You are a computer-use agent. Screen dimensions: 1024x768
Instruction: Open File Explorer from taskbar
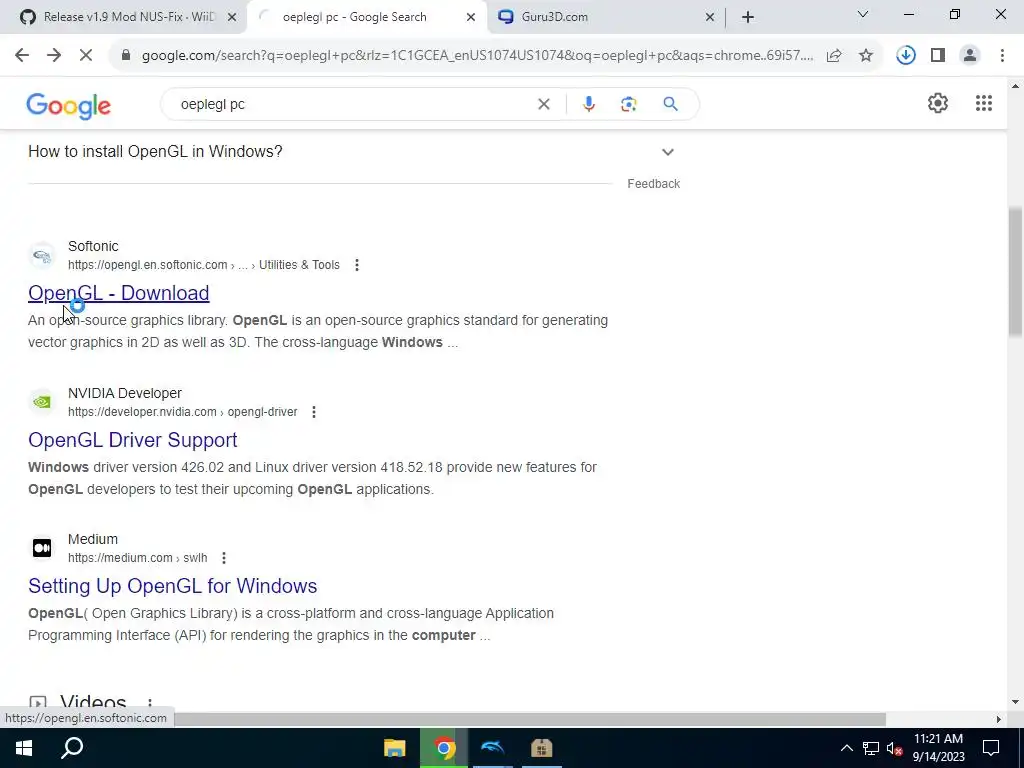[x=394, y=748]
